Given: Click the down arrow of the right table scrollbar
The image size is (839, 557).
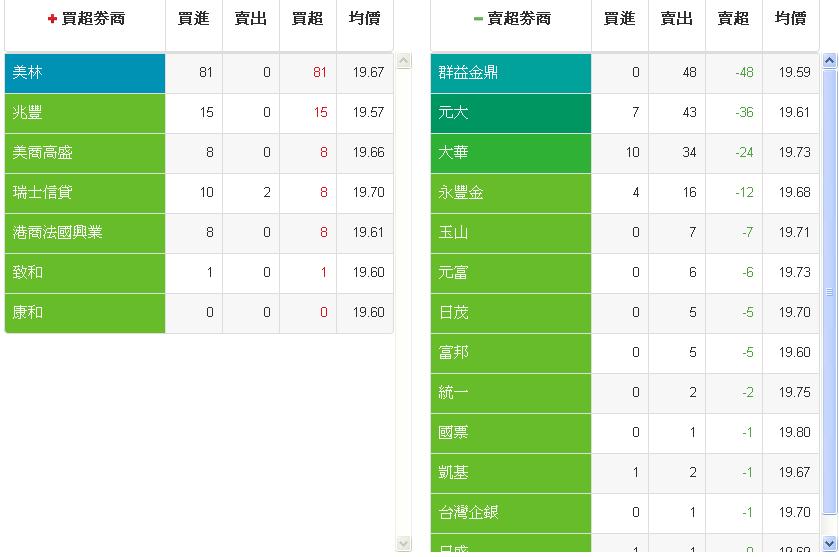Looking at the screenshot, I should point(829,544).
